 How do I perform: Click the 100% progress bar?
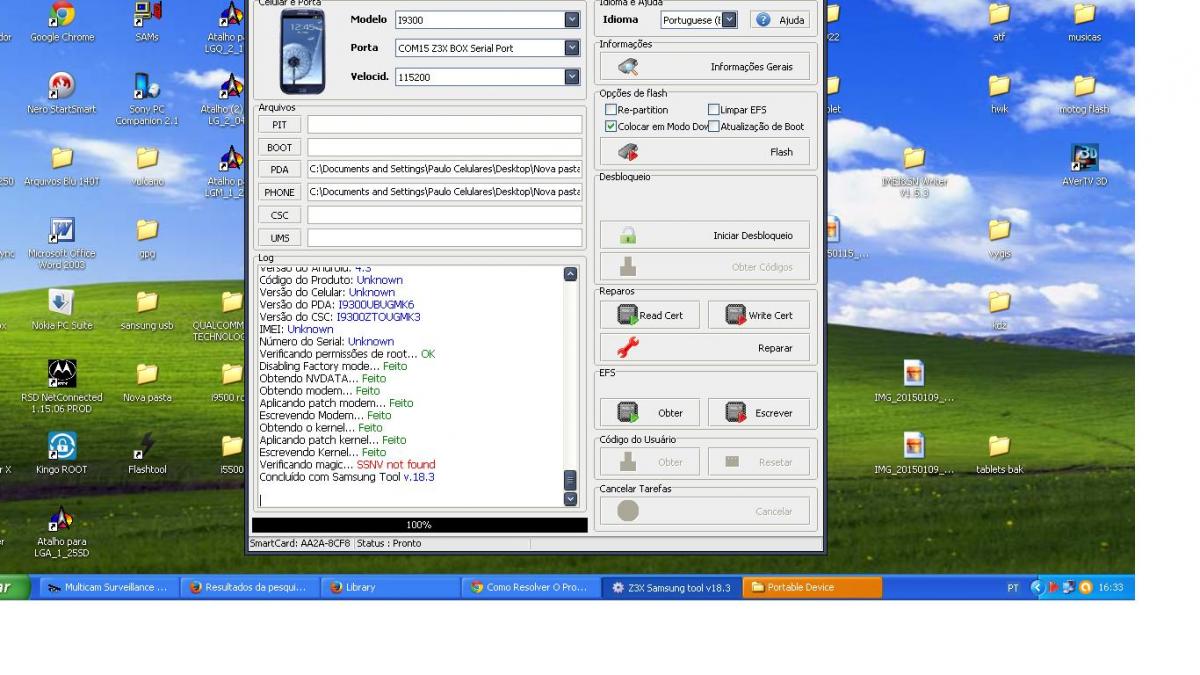419,525
